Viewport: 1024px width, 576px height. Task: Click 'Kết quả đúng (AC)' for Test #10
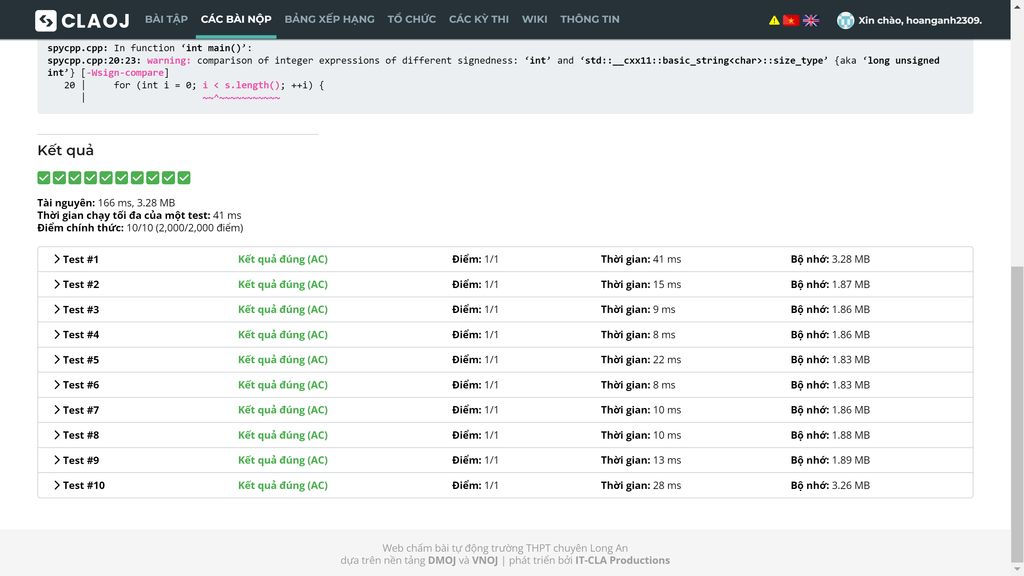click(x=283, y=485)
